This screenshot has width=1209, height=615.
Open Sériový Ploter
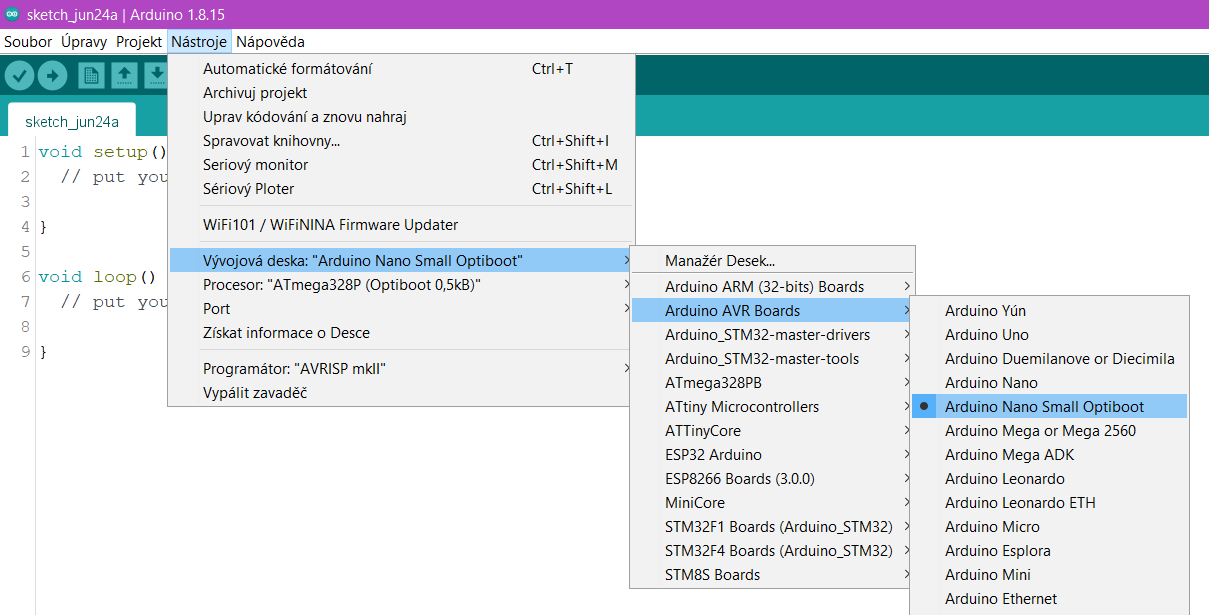click(x=401, y=189)
